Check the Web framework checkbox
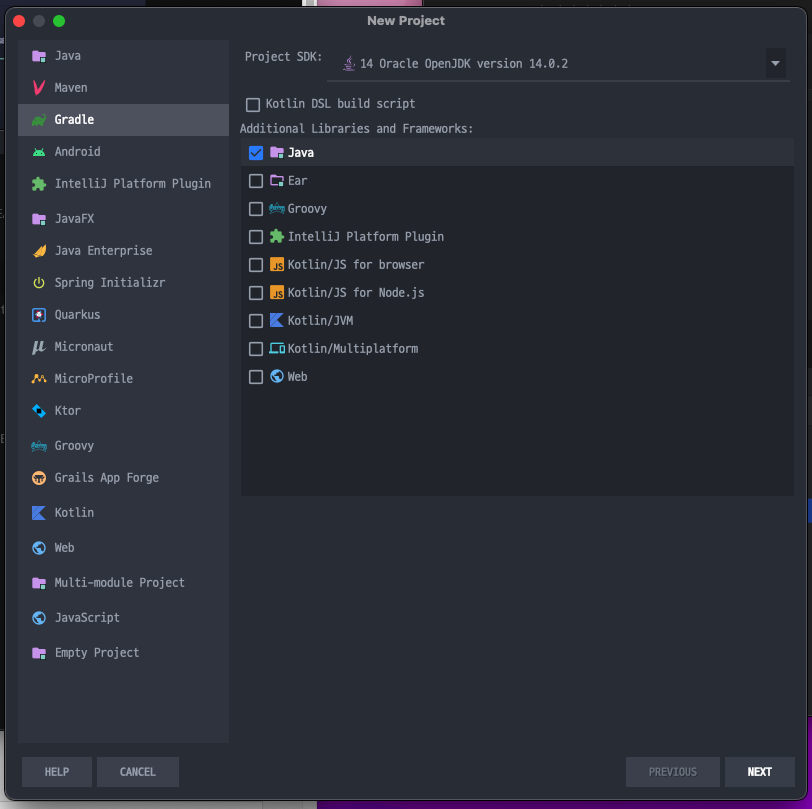Viewport: 812px width, 809px height. pos(256,377)
